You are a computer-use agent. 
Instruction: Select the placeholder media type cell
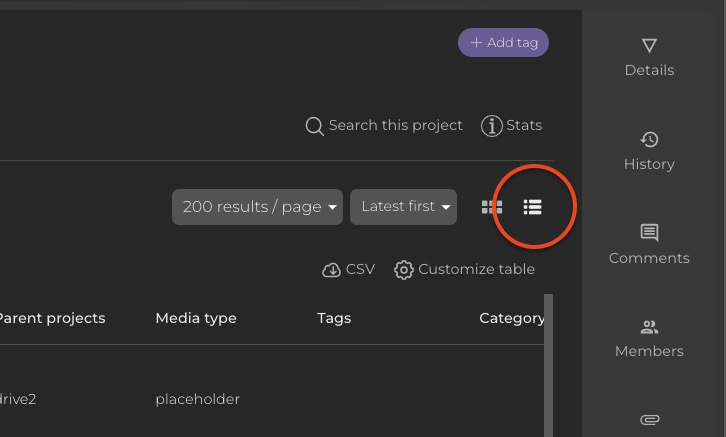pos(197,399)
